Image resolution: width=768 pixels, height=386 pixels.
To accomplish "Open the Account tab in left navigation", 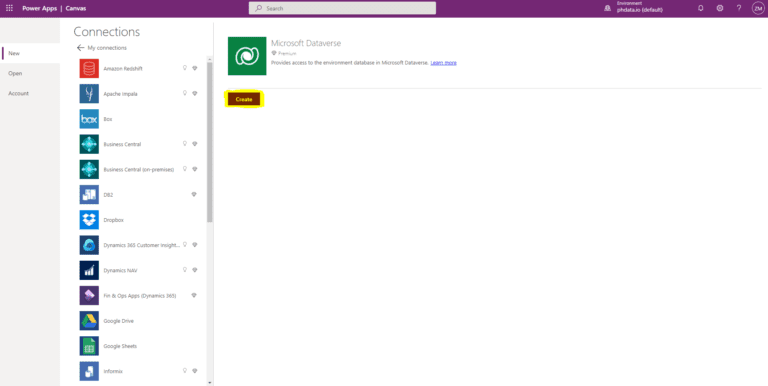I will coord(30,93).
